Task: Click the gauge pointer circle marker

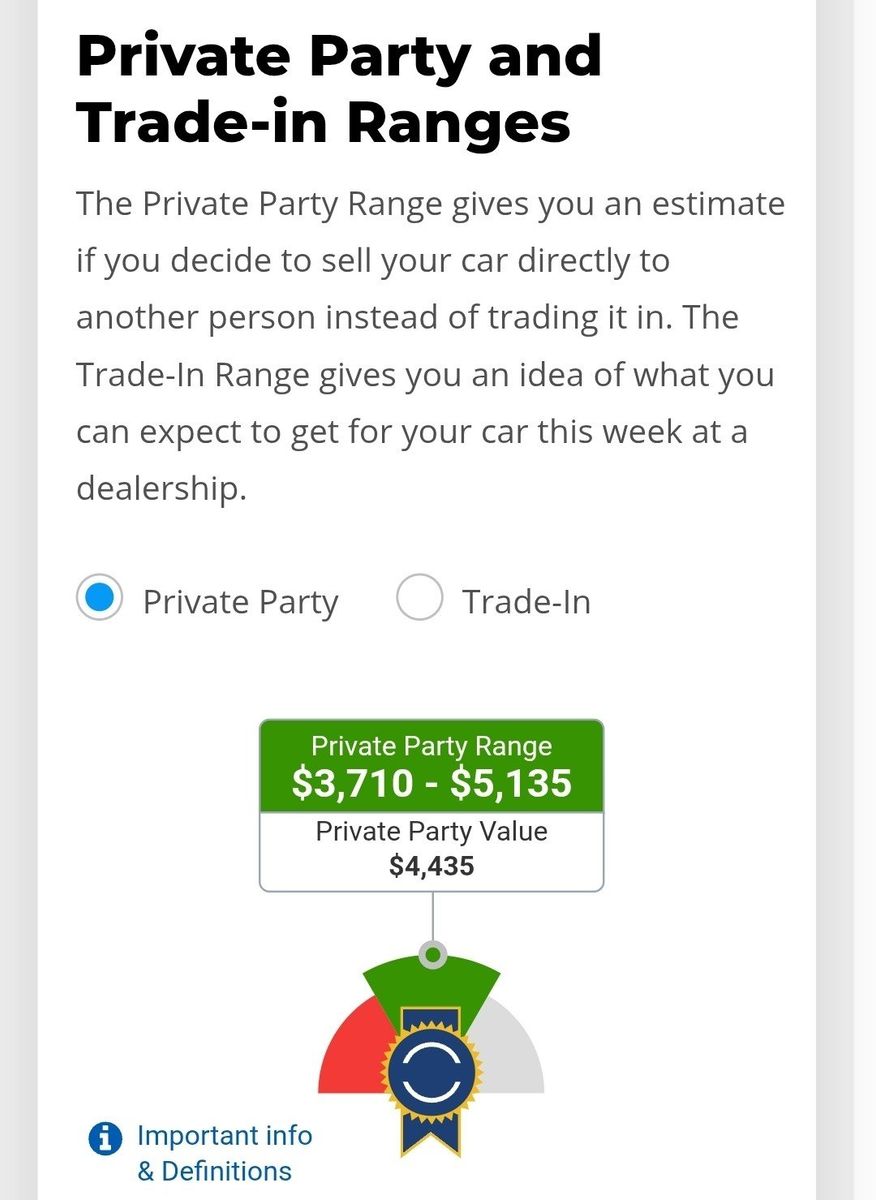Action: tap(432, 955)
